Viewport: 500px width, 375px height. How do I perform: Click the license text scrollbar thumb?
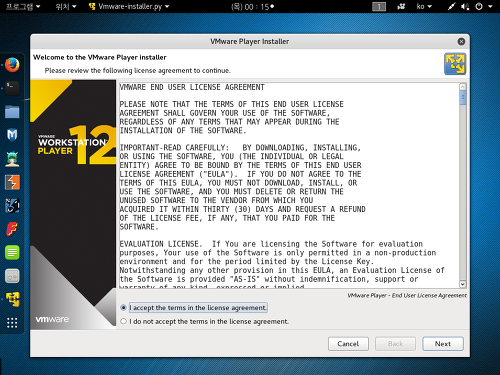[x=463, y=98]
